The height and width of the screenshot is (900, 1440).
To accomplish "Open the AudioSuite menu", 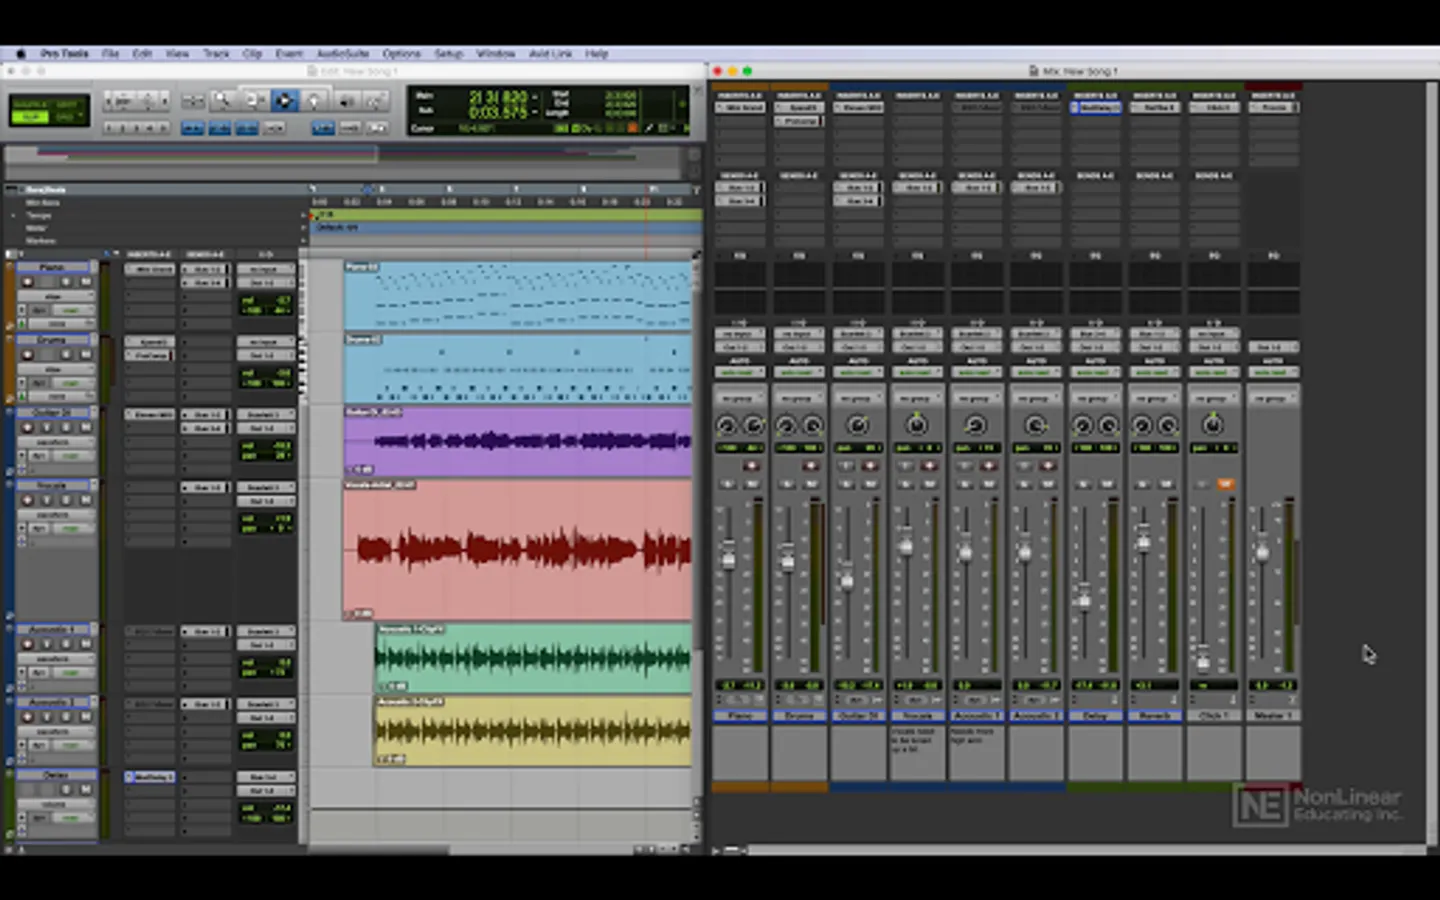I will pos(342,54).
